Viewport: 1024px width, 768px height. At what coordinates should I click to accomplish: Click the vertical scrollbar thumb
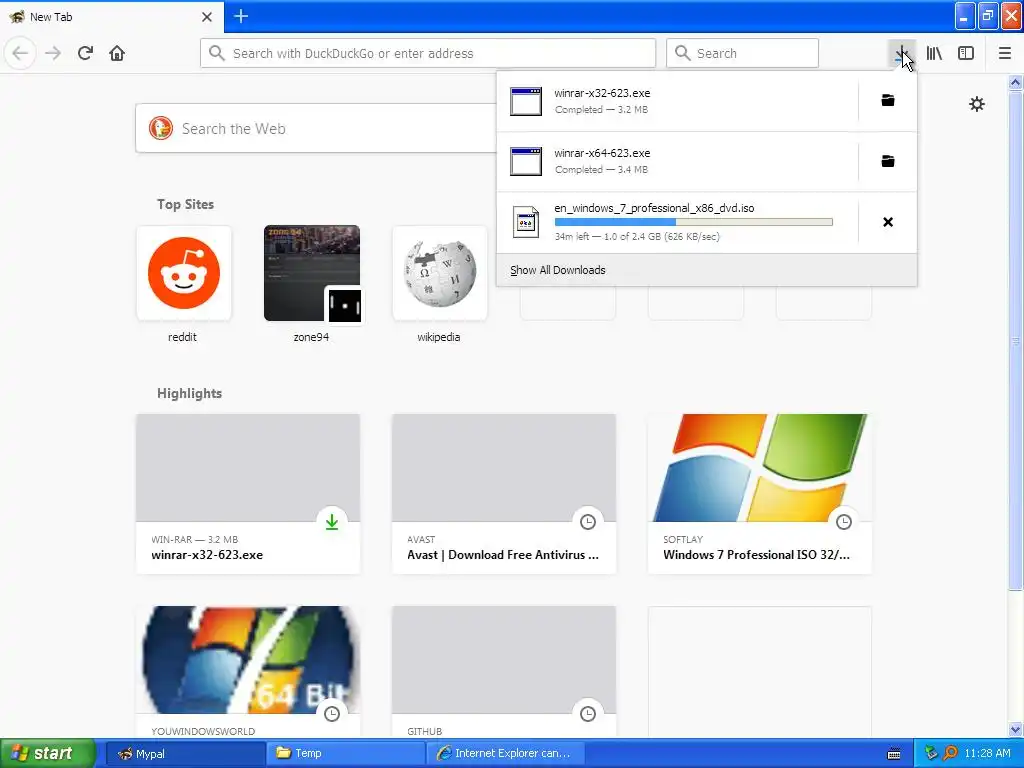(1016, 340)
